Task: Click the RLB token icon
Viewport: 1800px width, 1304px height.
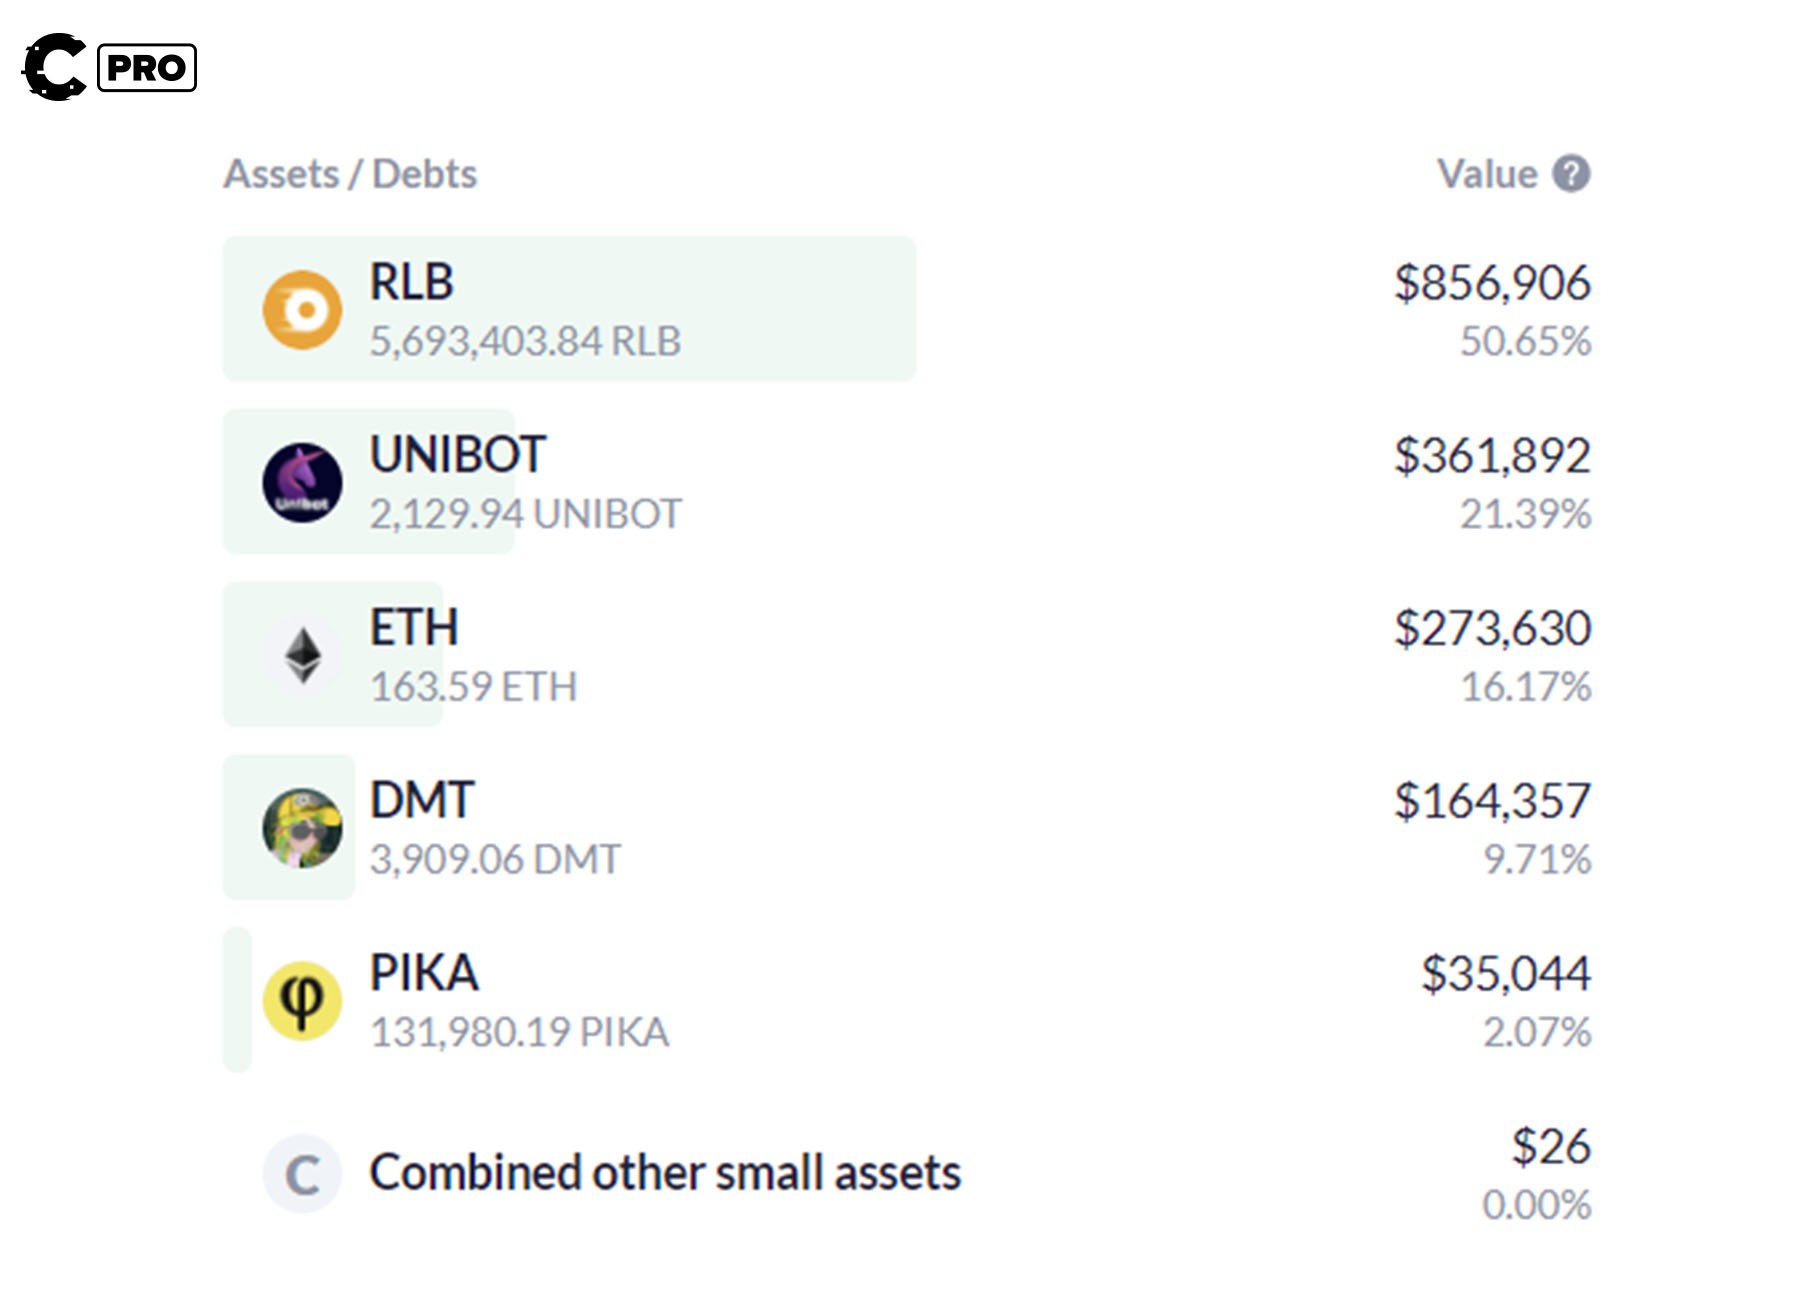Action: (302, 310)
